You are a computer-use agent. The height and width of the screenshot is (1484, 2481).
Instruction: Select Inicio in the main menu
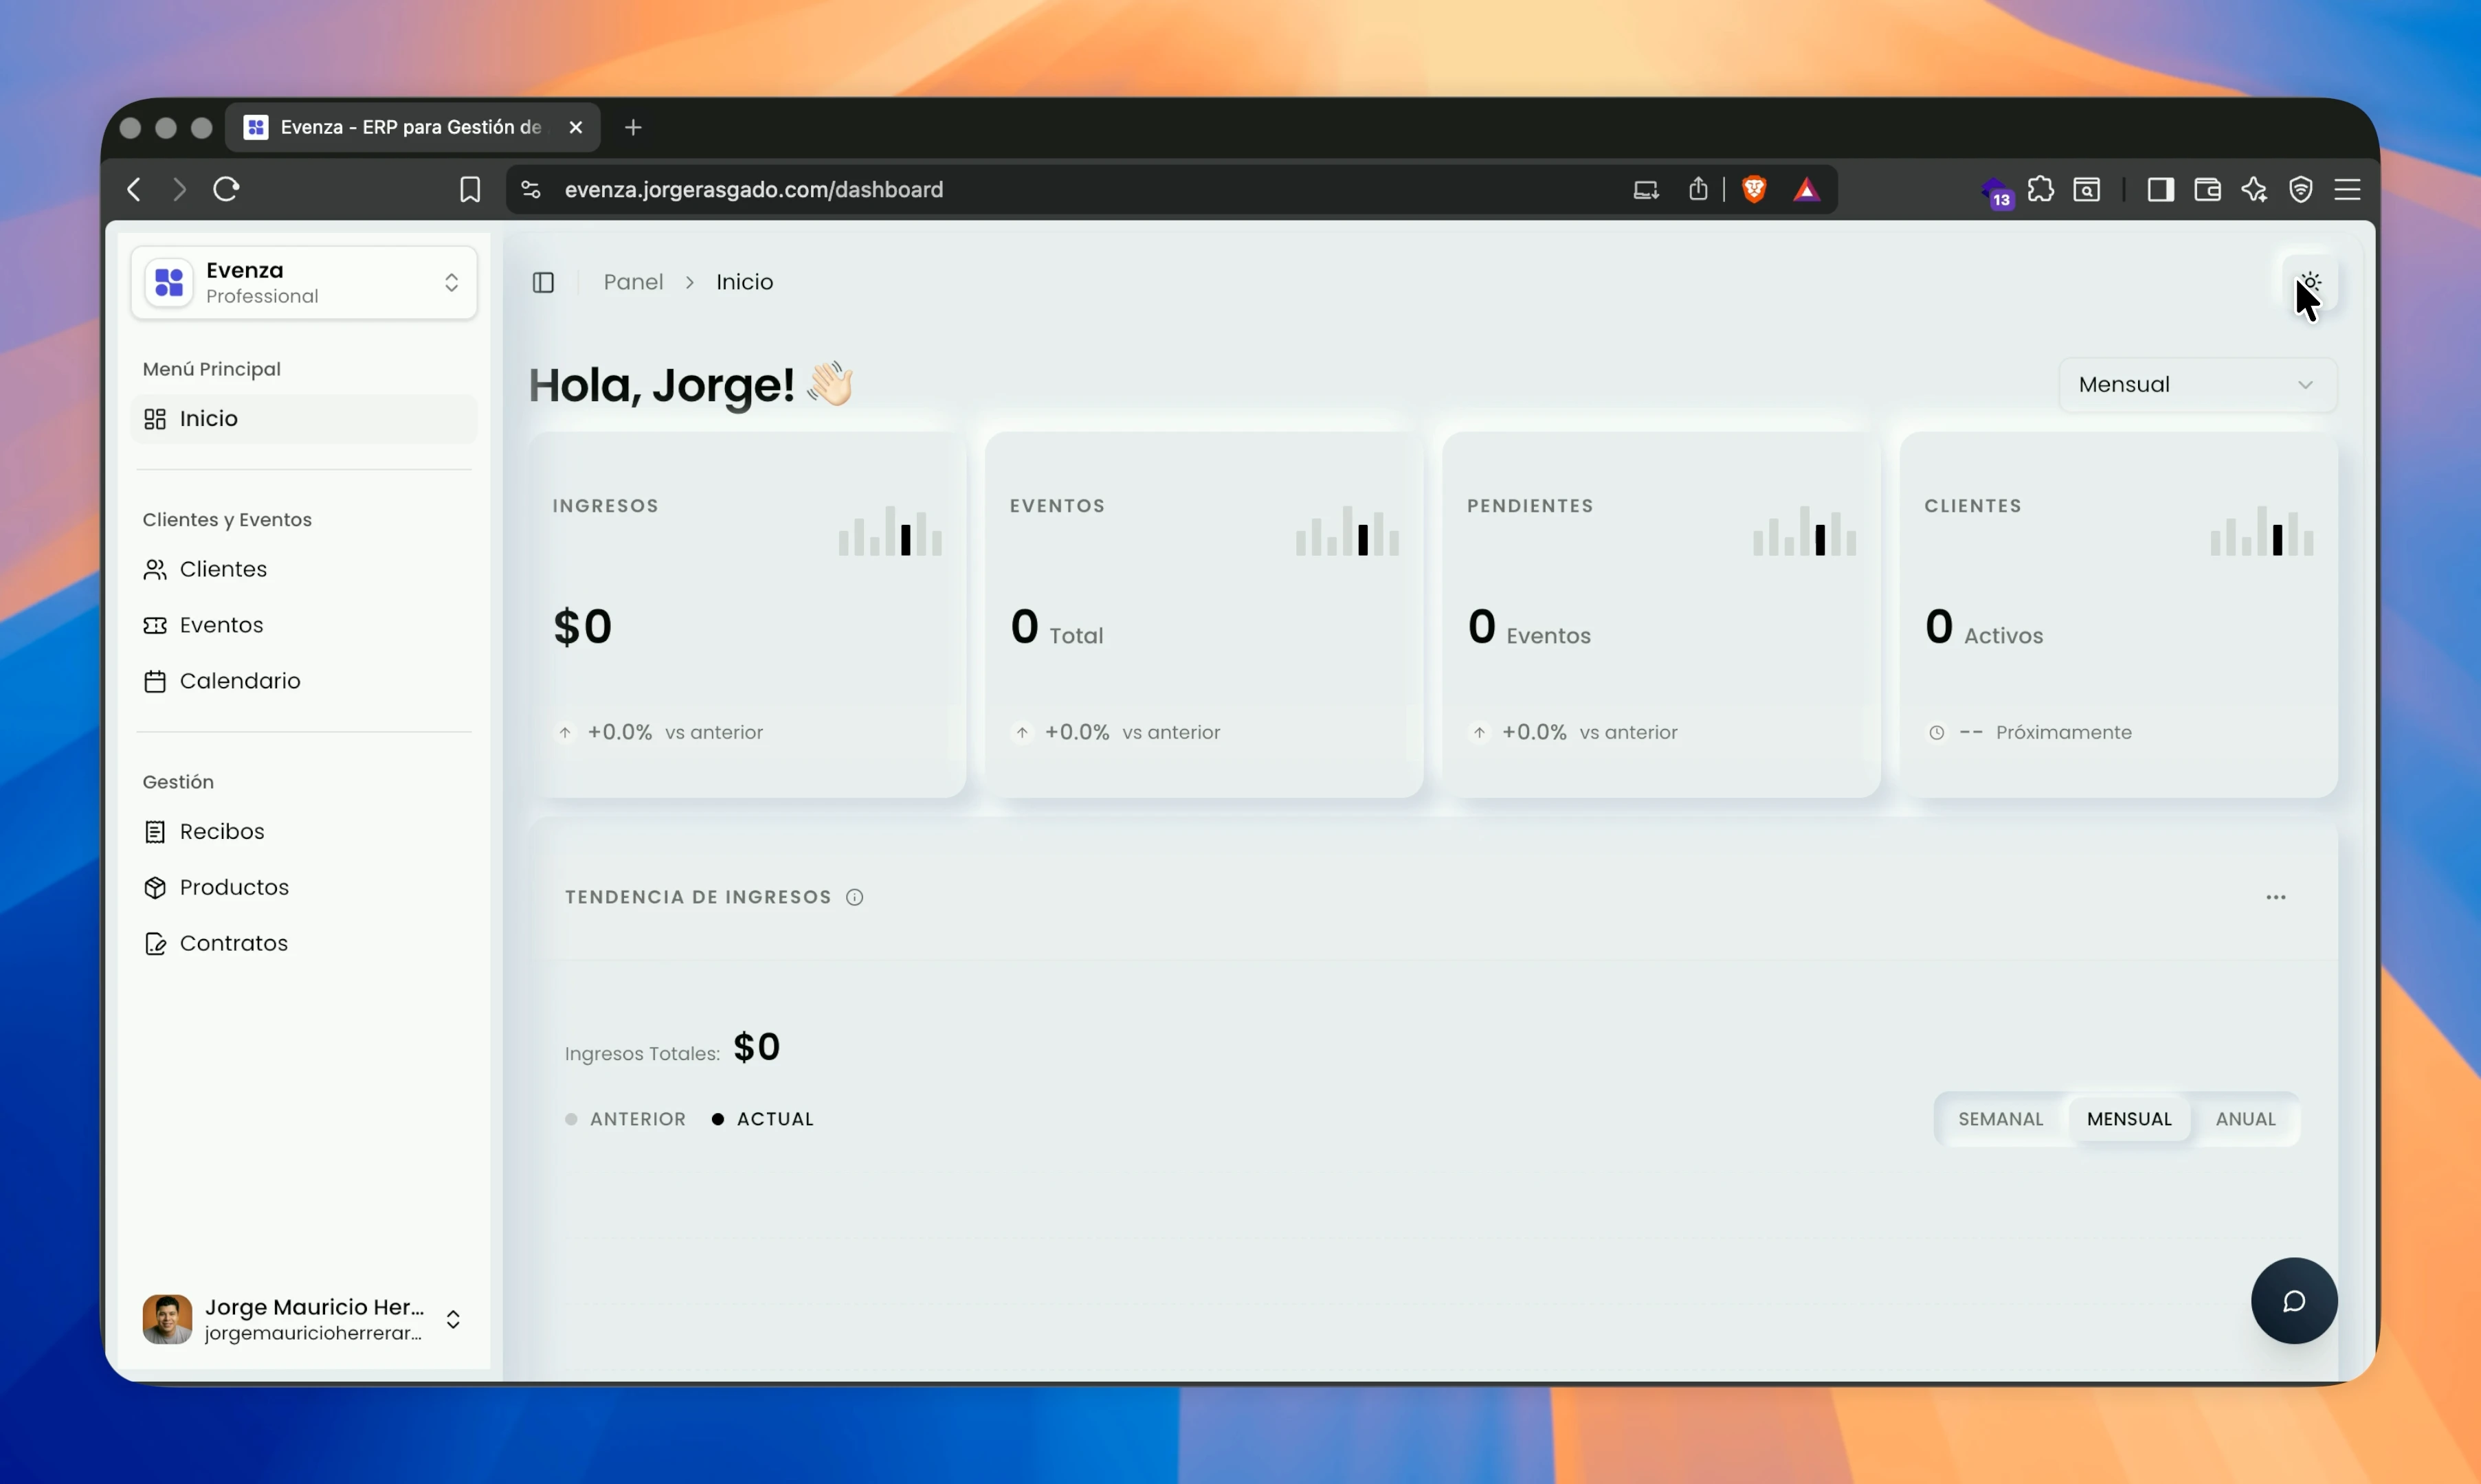tap(207, 418)
